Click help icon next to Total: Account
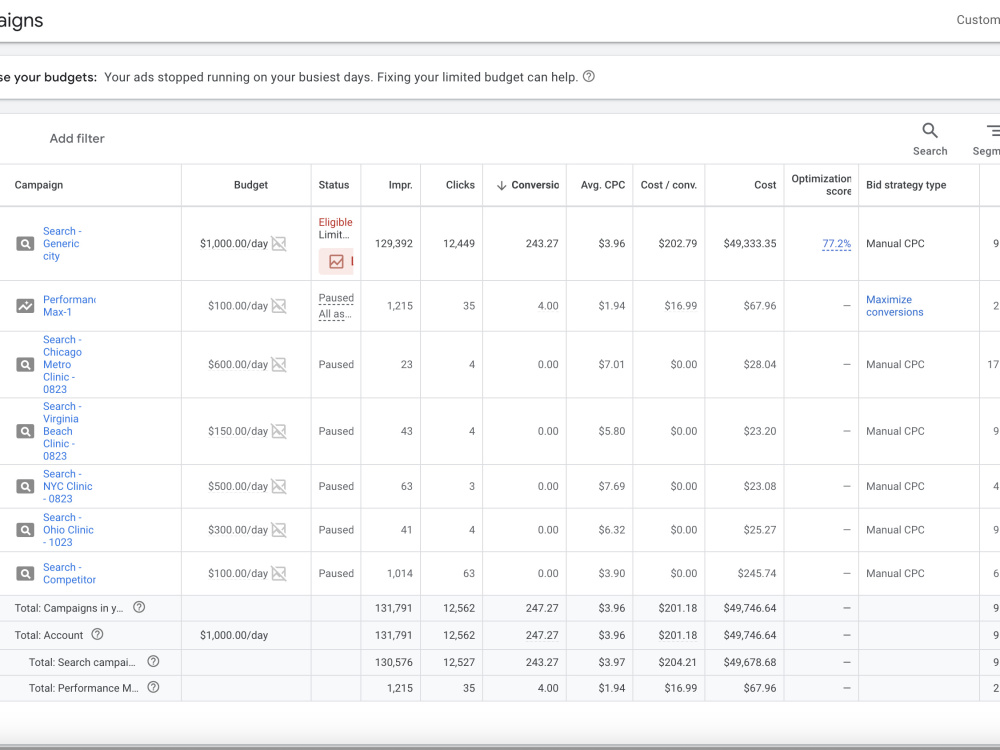 coord(97,635)
